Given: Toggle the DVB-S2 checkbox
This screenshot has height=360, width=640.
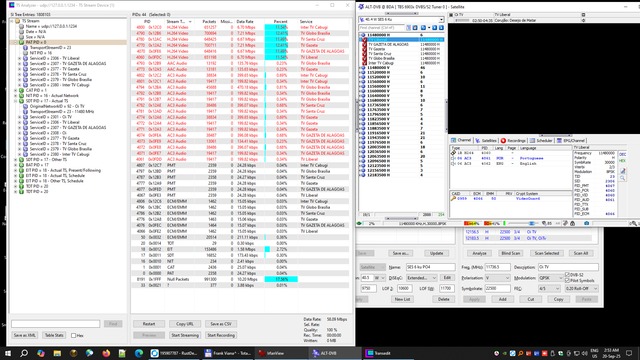Looking at the screenshot, I should click(567, 275).
